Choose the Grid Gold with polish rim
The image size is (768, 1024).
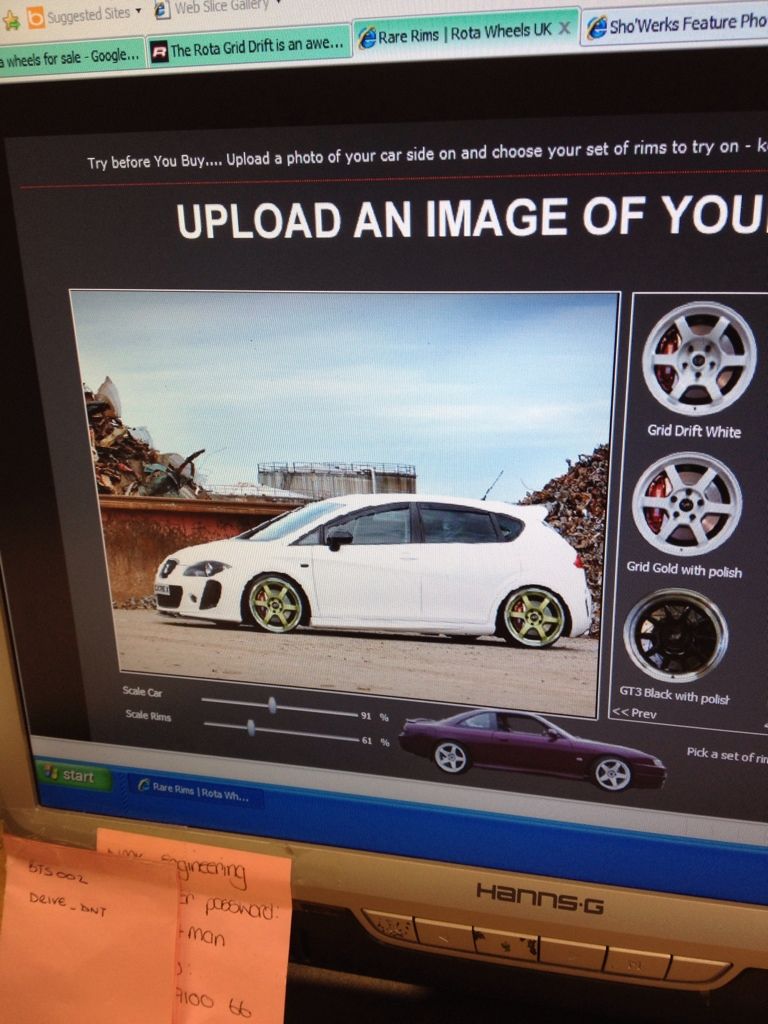[x=687, y=505]
